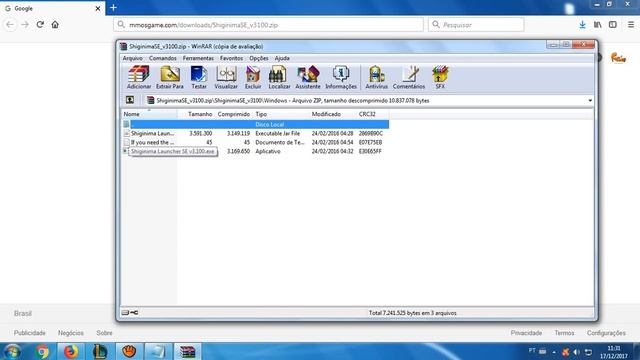
Task: Switch to WinRAR in the taskbar
Action: (187, 351)
